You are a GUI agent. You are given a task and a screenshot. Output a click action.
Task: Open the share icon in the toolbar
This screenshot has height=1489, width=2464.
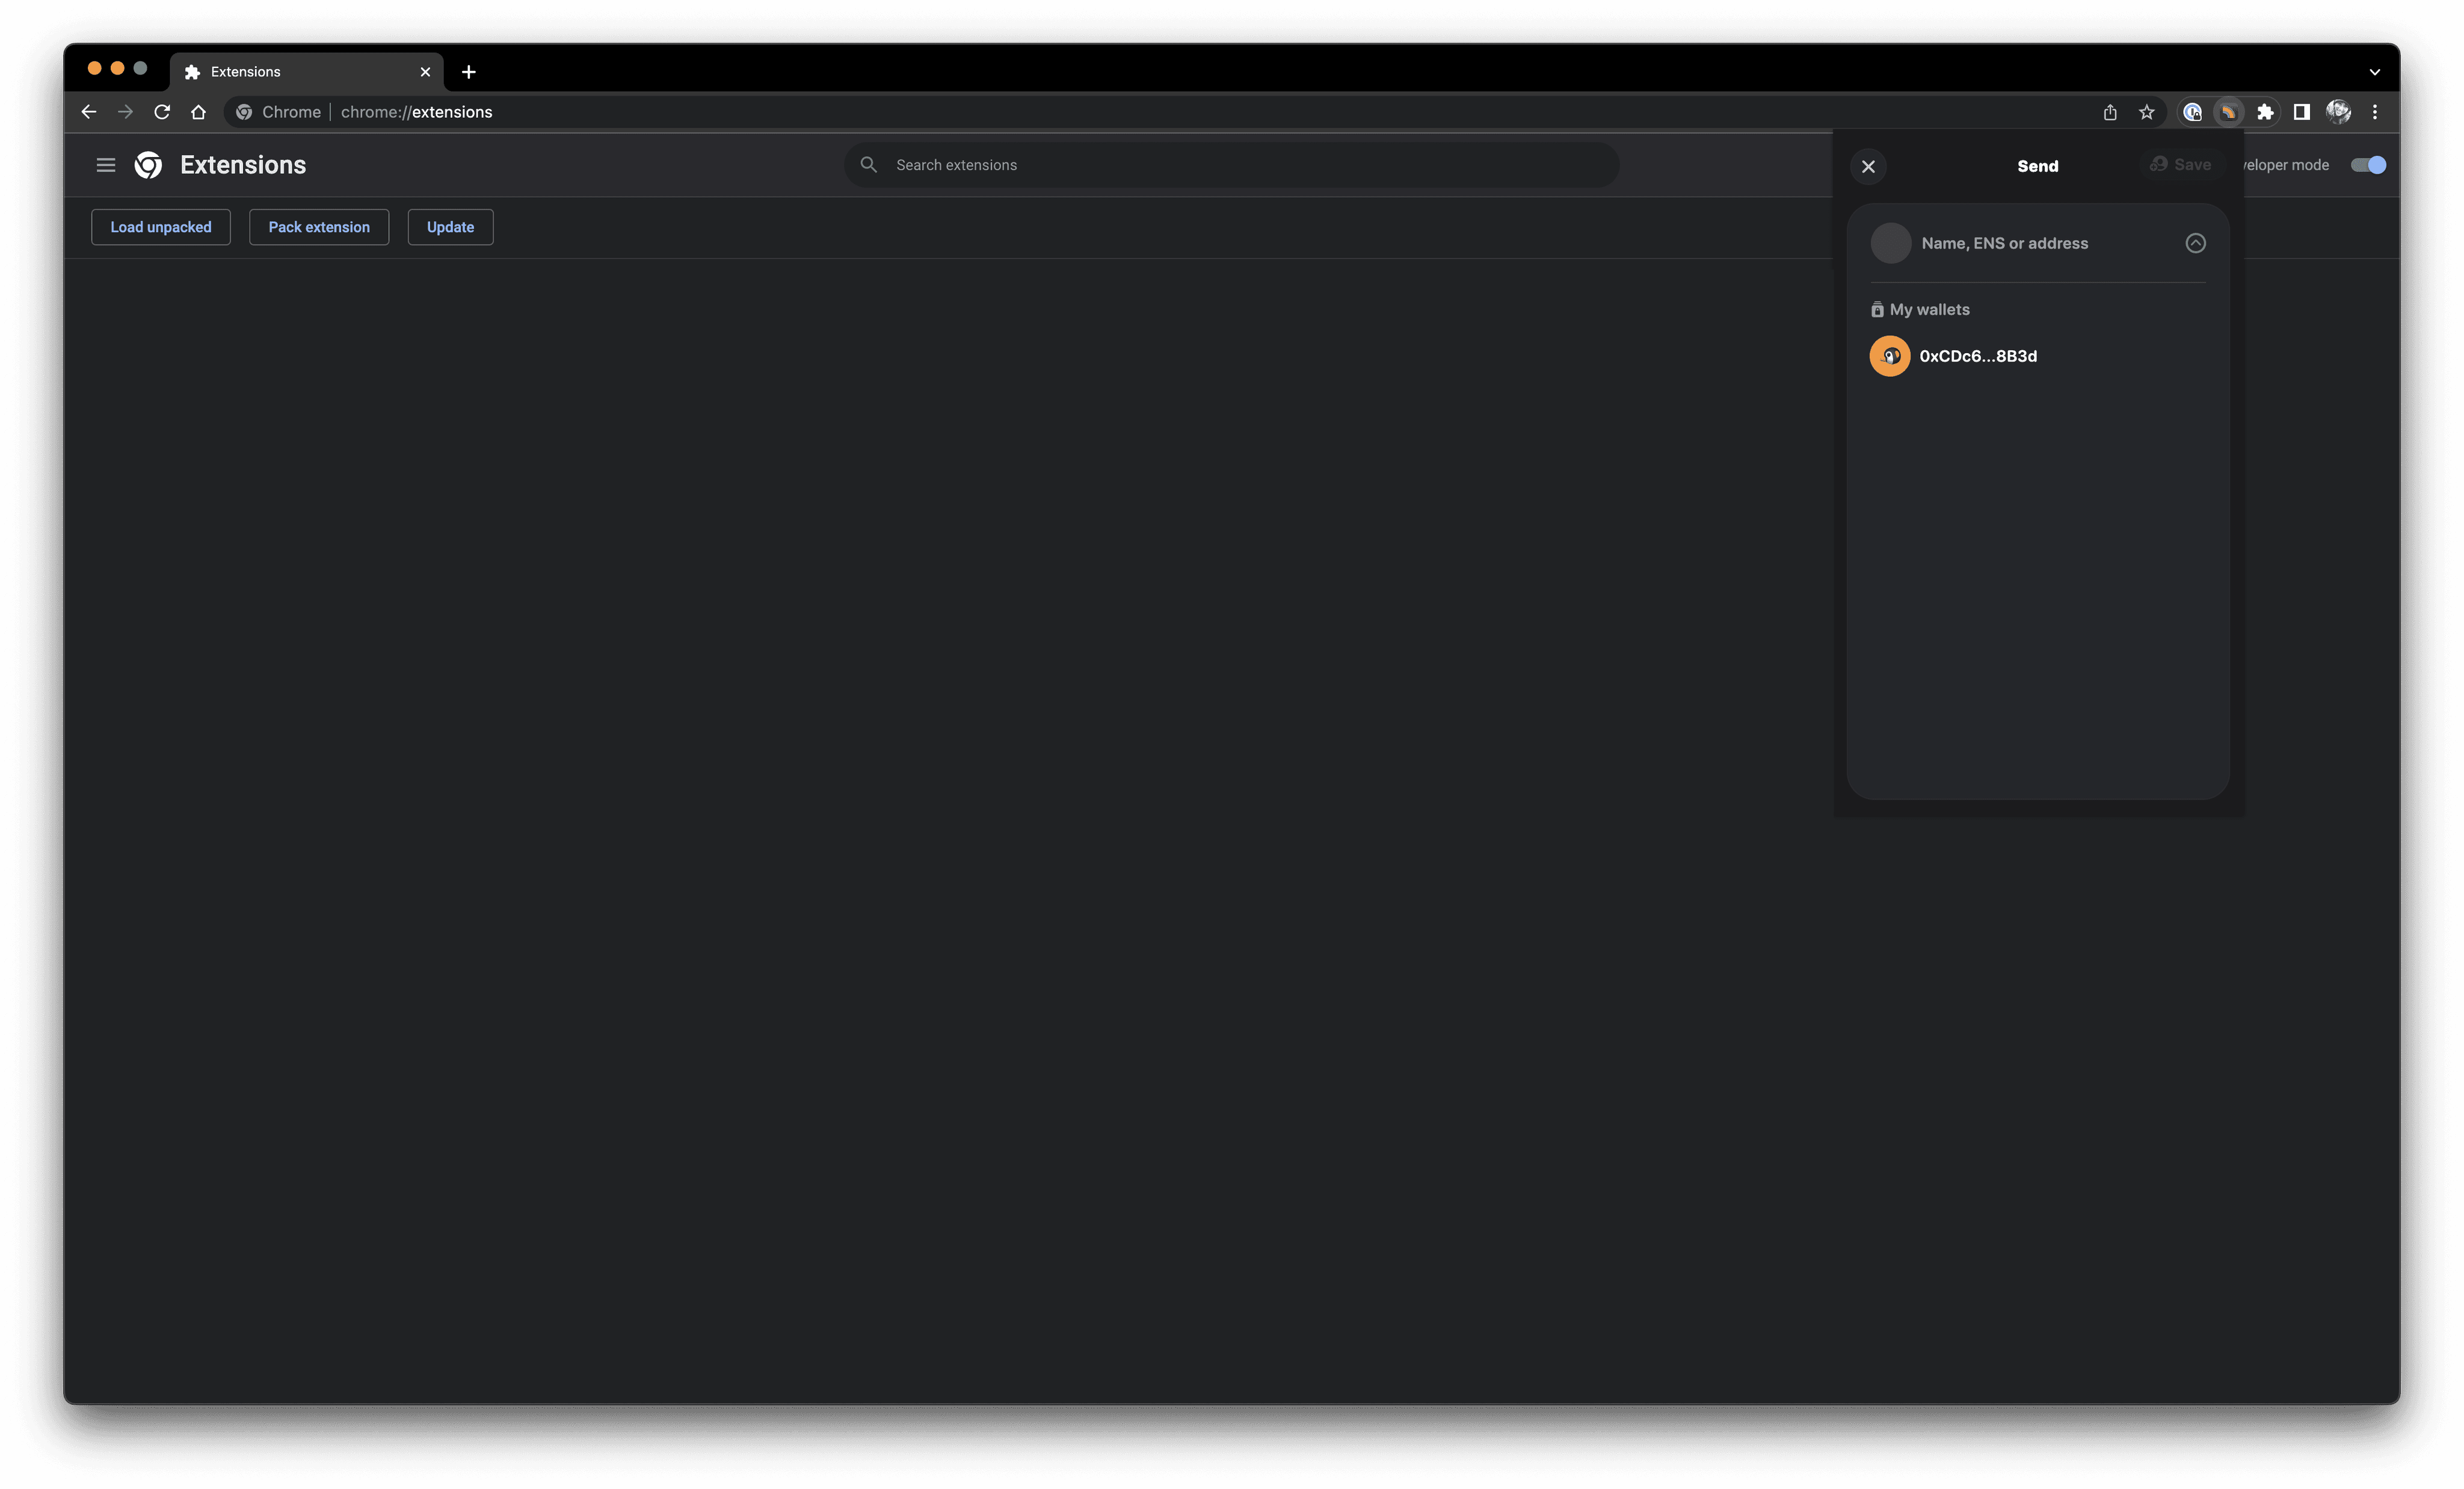coord(2111,112)
